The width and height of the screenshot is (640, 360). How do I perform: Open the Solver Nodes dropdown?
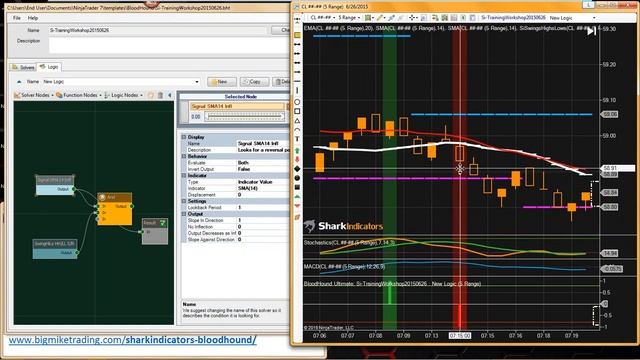tap(34, 95)
